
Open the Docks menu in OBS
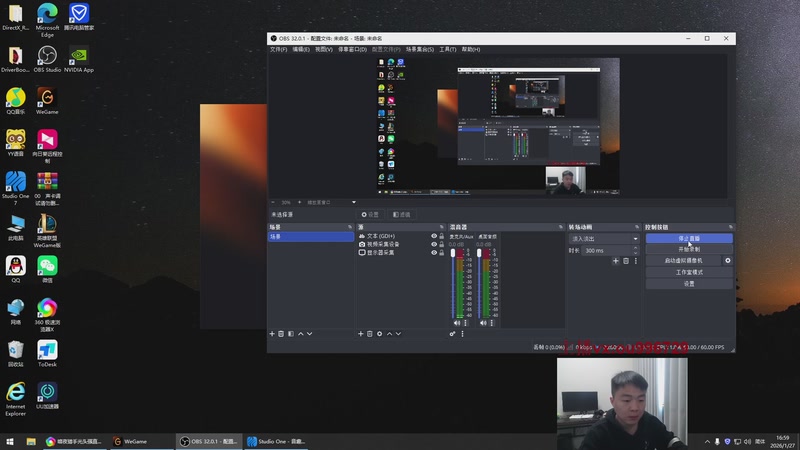[353, 49]
